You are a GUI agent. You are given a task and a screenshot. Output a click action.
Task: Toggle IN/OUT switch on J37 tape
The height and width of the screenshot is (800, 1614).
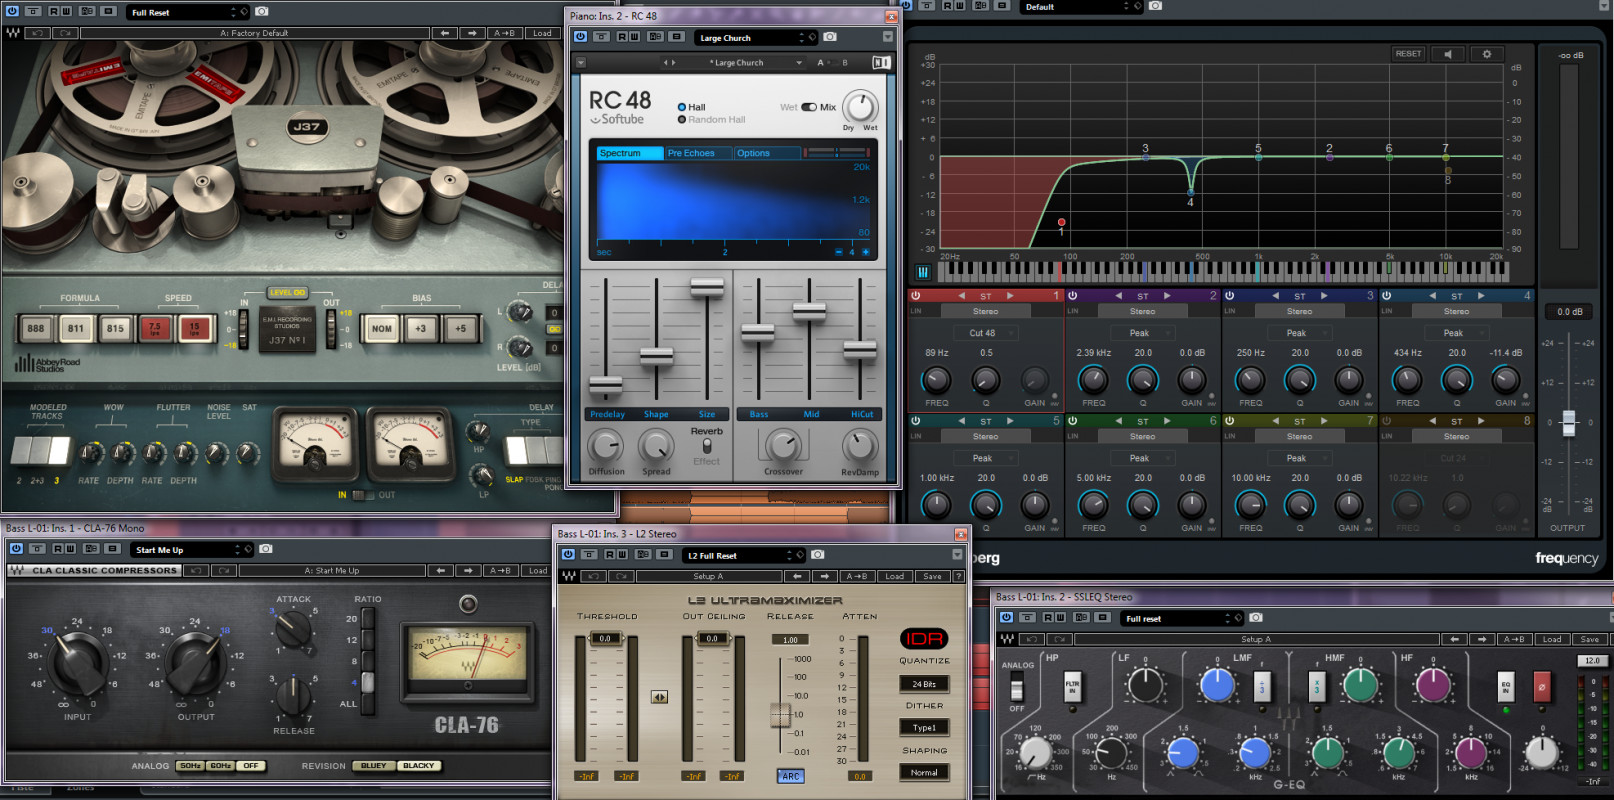pyautogui.click(x=365, y=495)
